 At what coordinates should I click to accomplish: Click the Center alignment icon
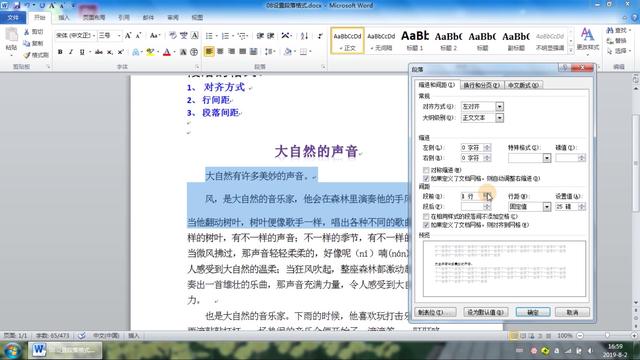220,51
